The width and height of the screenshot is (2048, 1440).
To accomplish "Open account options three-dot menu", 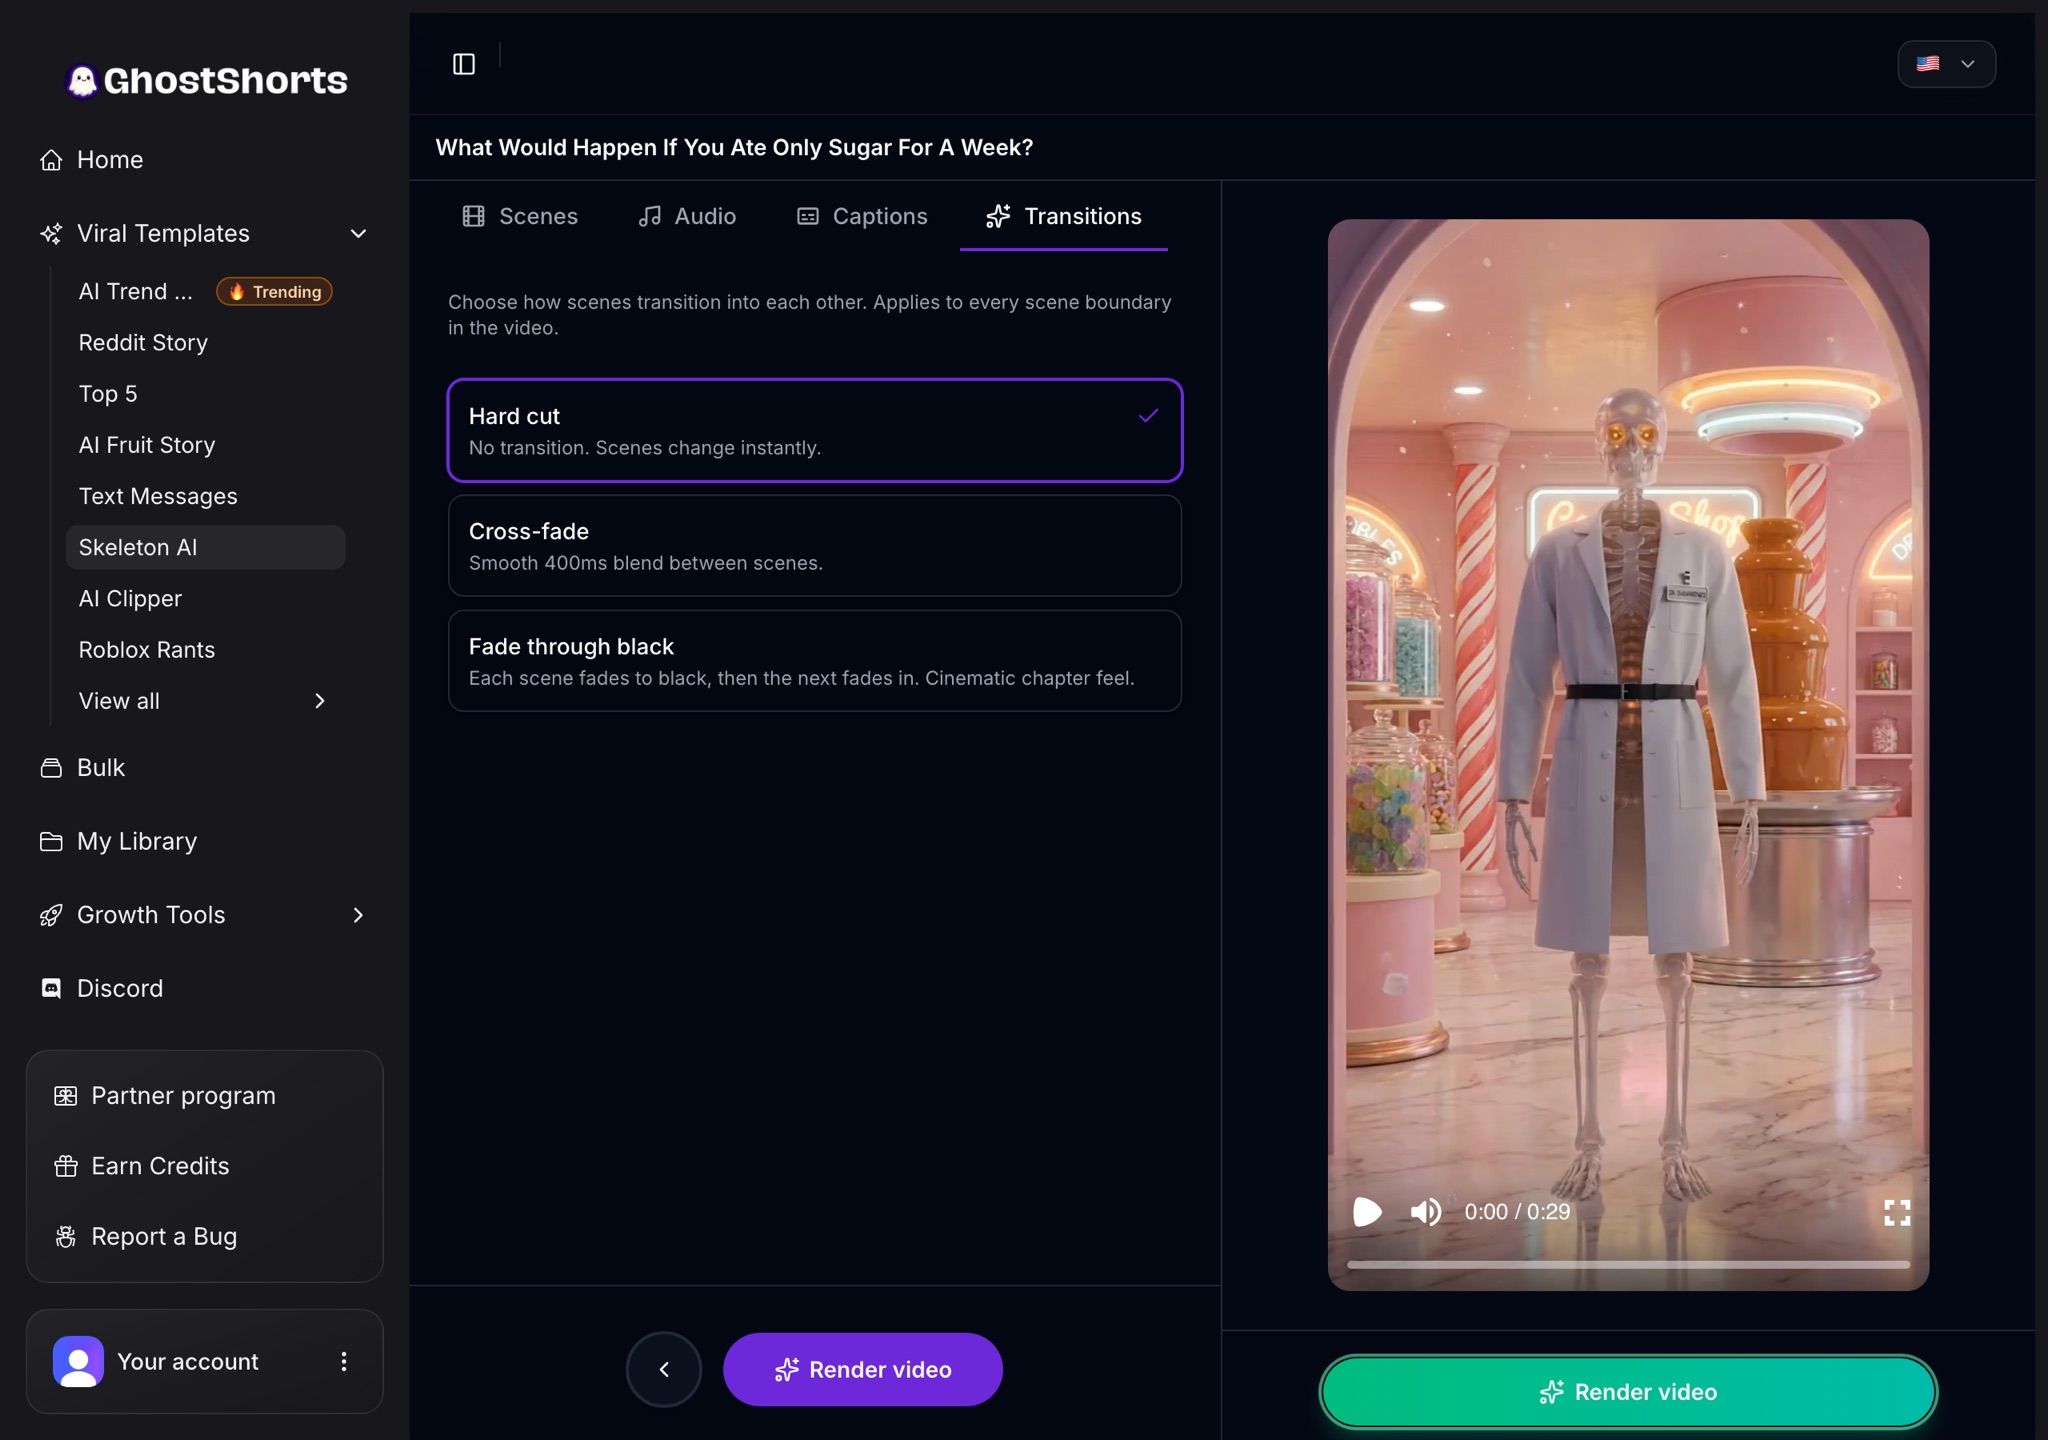I will (x=343, y=1362).
